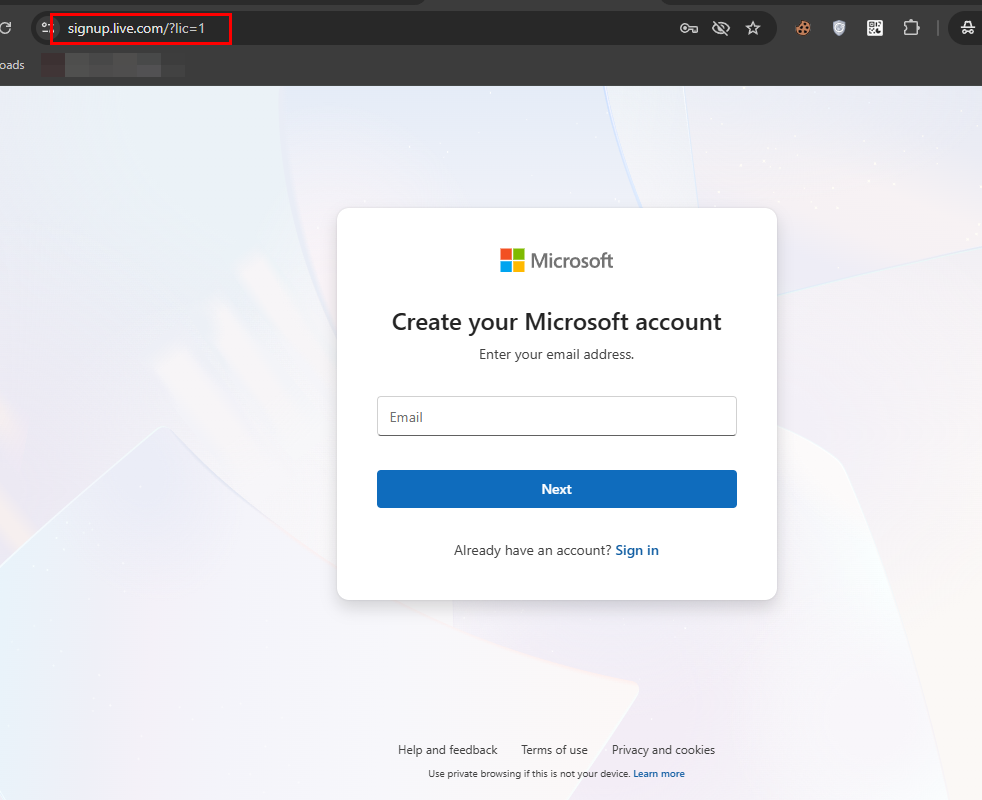Click Learn more about private browsing
This screenshot has width=982, height=800.
click(x=659, y=774)
